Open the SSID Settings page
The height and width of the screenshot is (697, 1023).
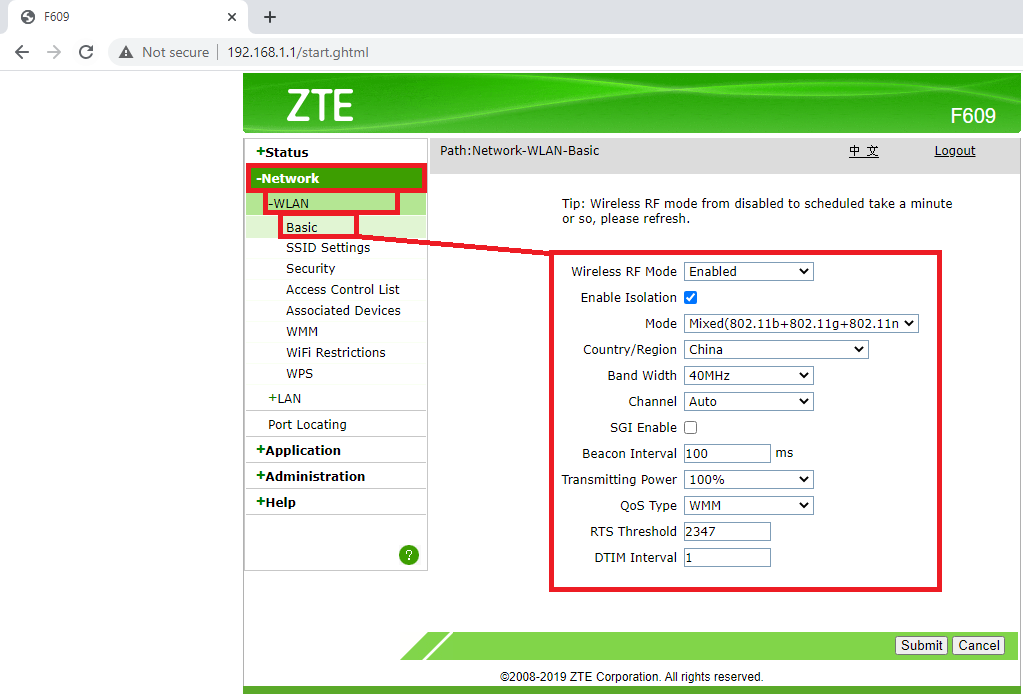[328, 247]
